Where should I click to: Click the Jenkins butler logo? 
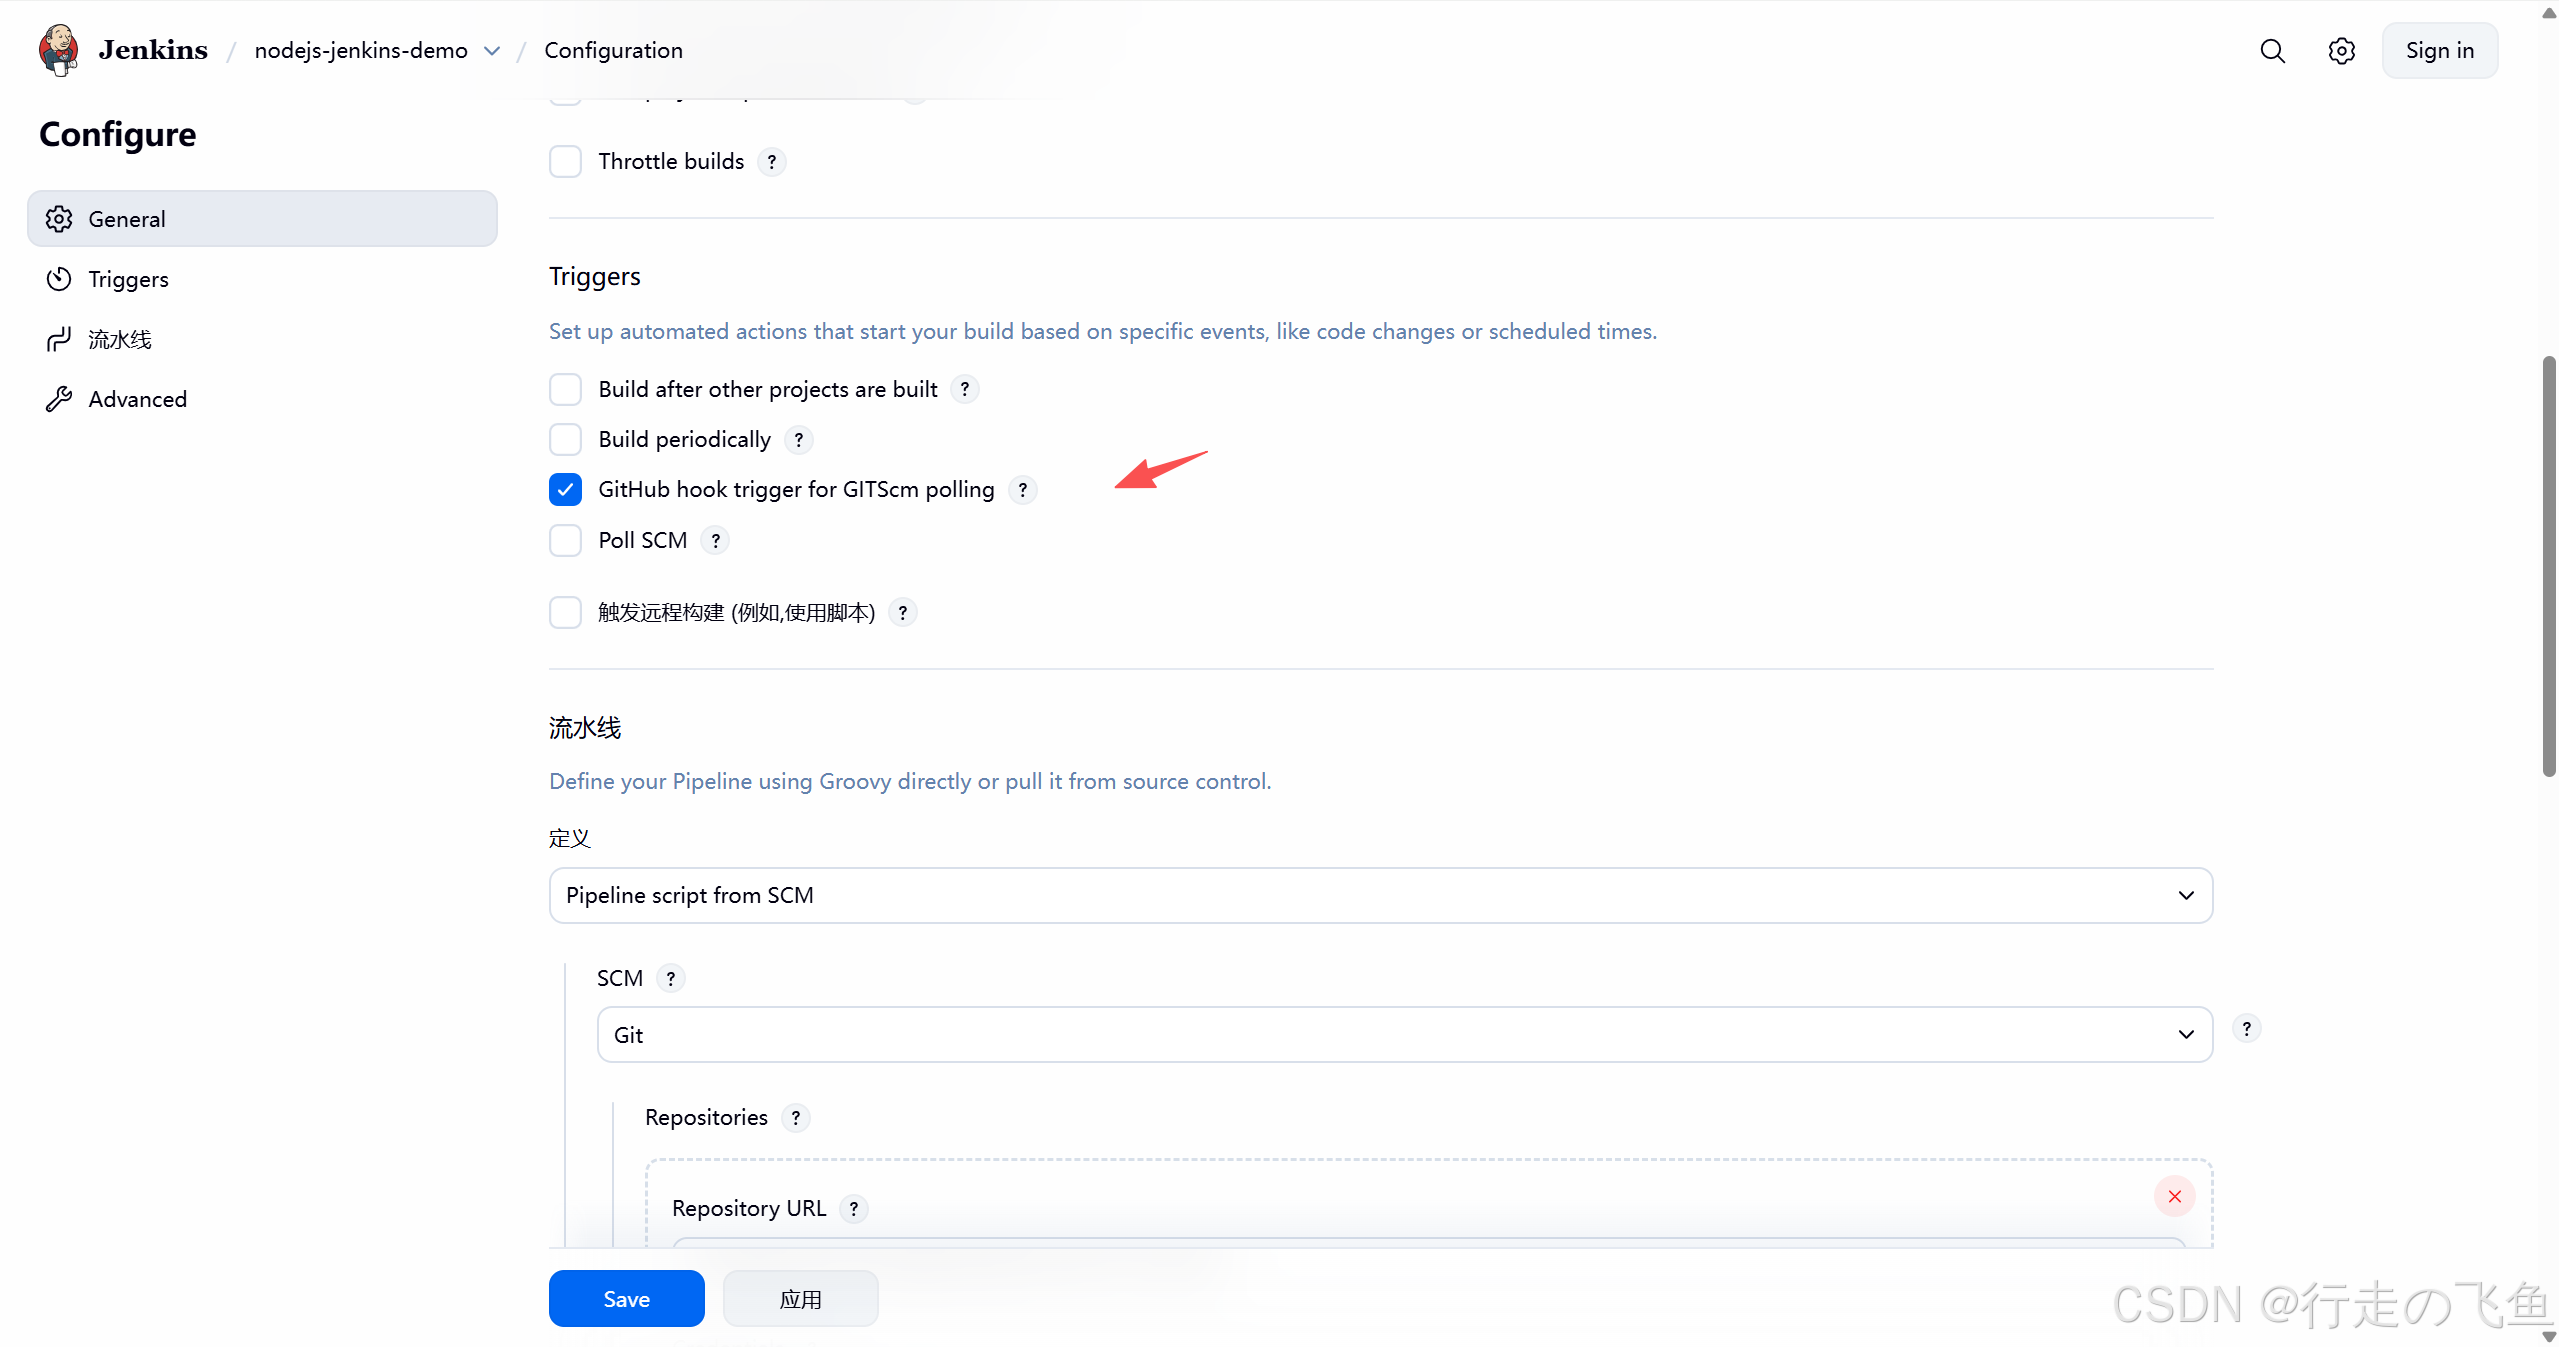59,50
